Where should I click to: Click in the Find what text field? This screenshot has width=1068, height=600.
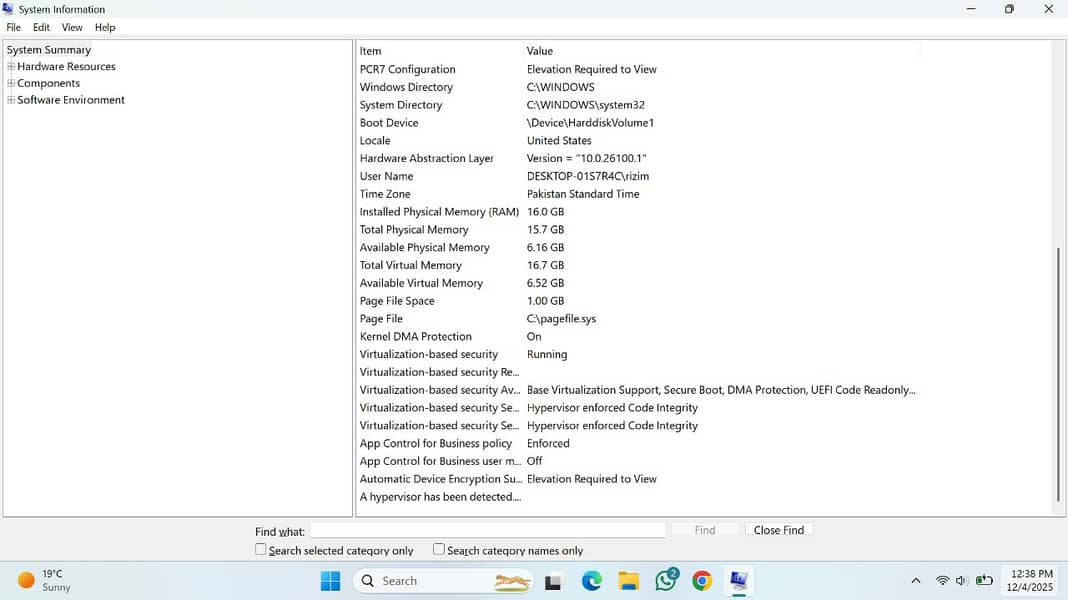[x=487, y=530]
